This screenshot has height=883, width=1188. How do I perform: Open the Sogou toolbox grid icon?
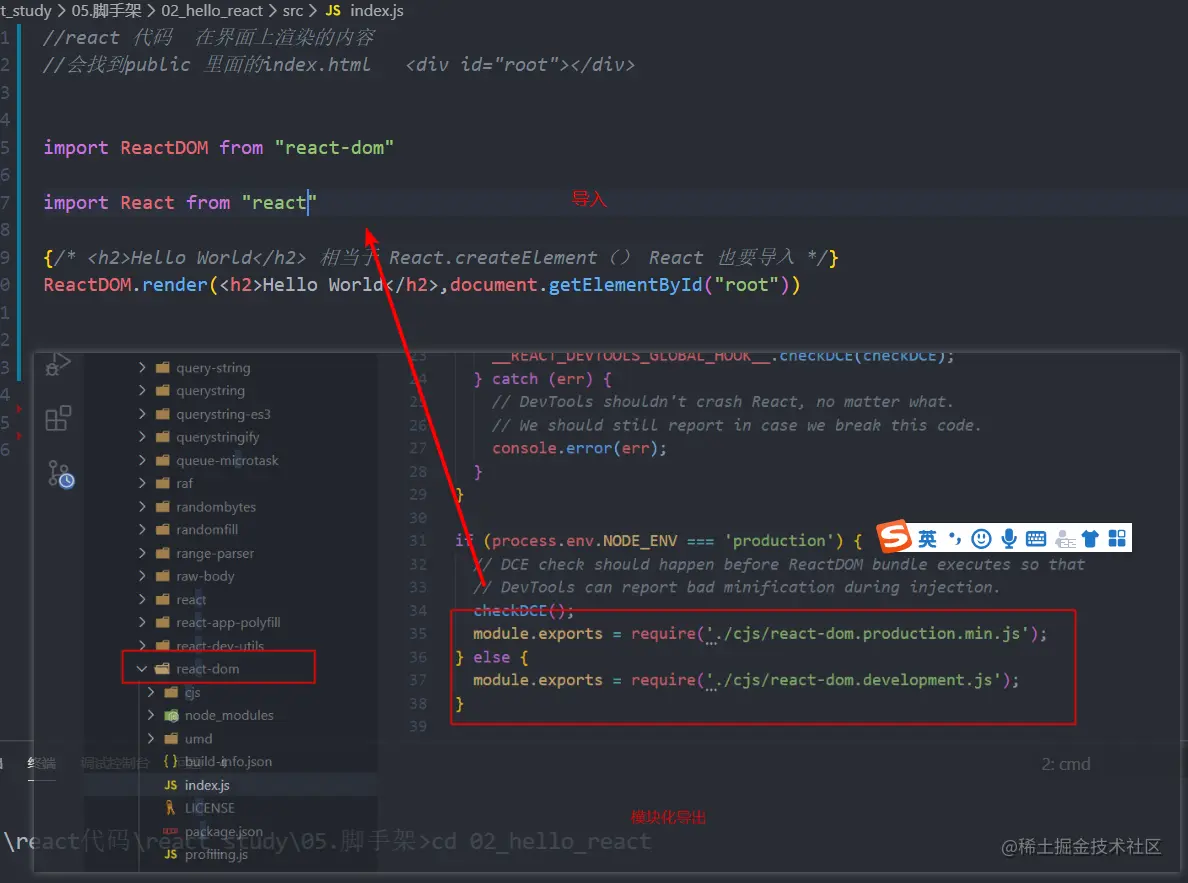tap(1117, 539)
